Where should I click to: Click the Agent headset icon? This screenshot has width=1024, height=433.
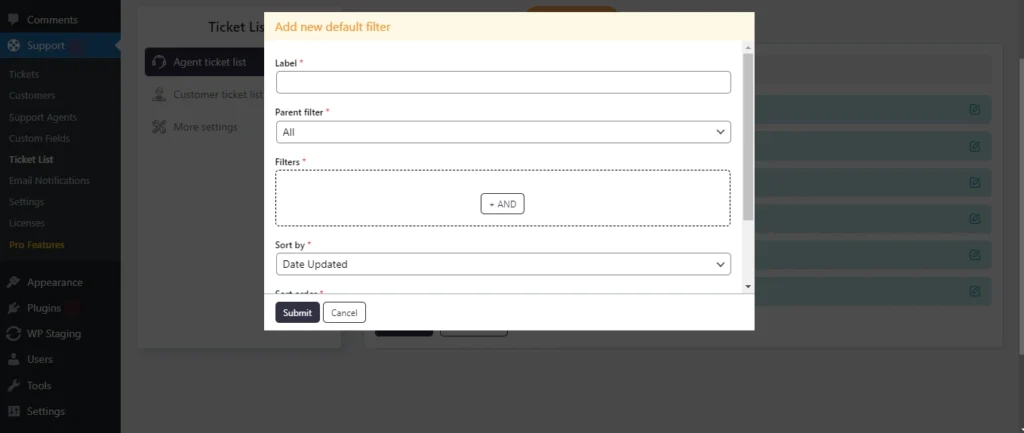pyautogui.click(x=159, y=62)
